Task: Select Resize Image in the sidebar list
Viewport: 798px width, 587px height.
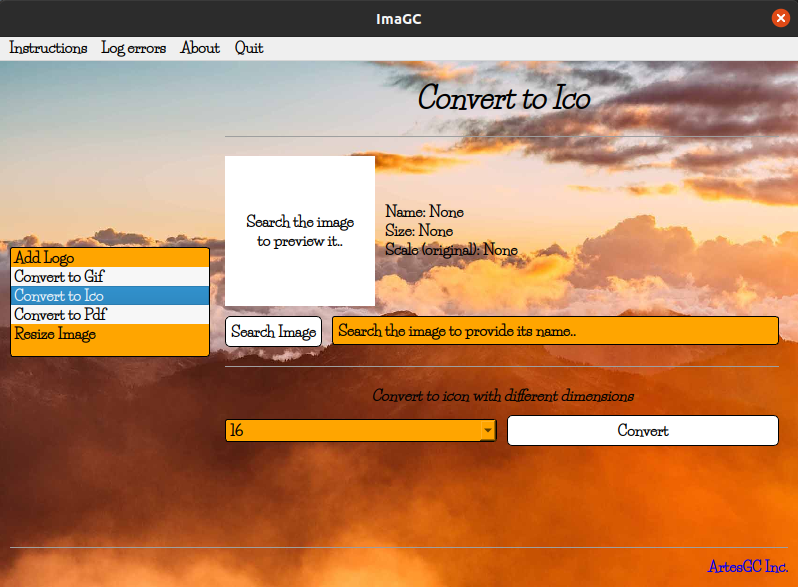Action: click(110, 334)
